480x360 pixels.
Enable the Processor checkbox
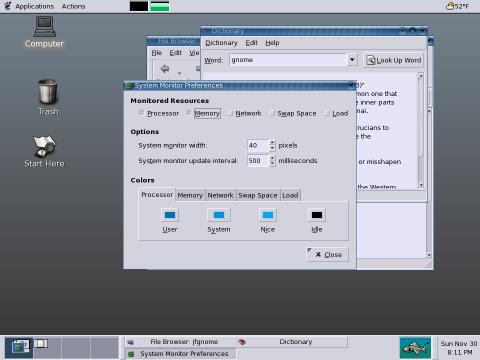(x=141, y=113)
